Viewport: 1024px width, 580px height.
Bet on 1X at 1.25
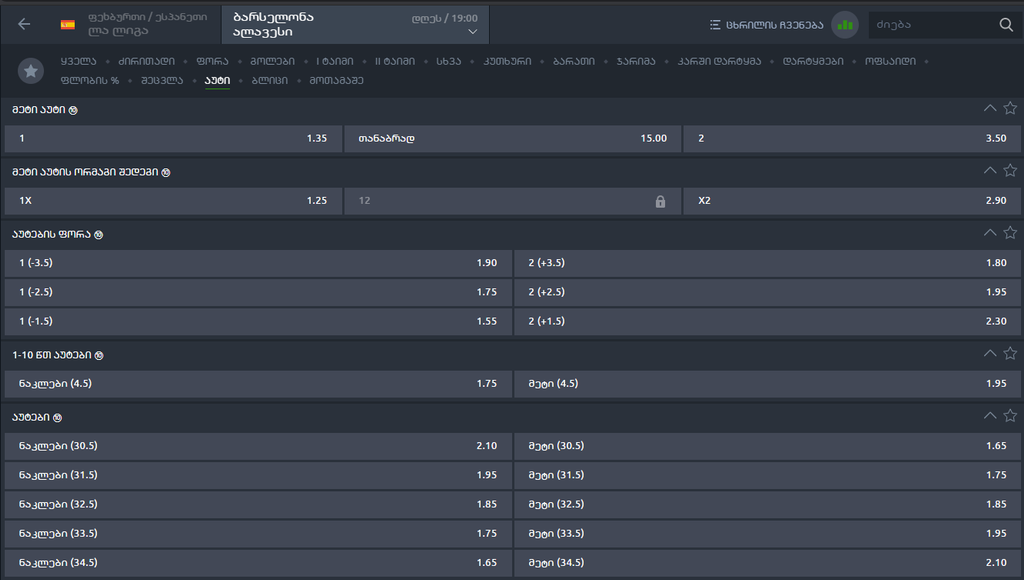point(173,201)
